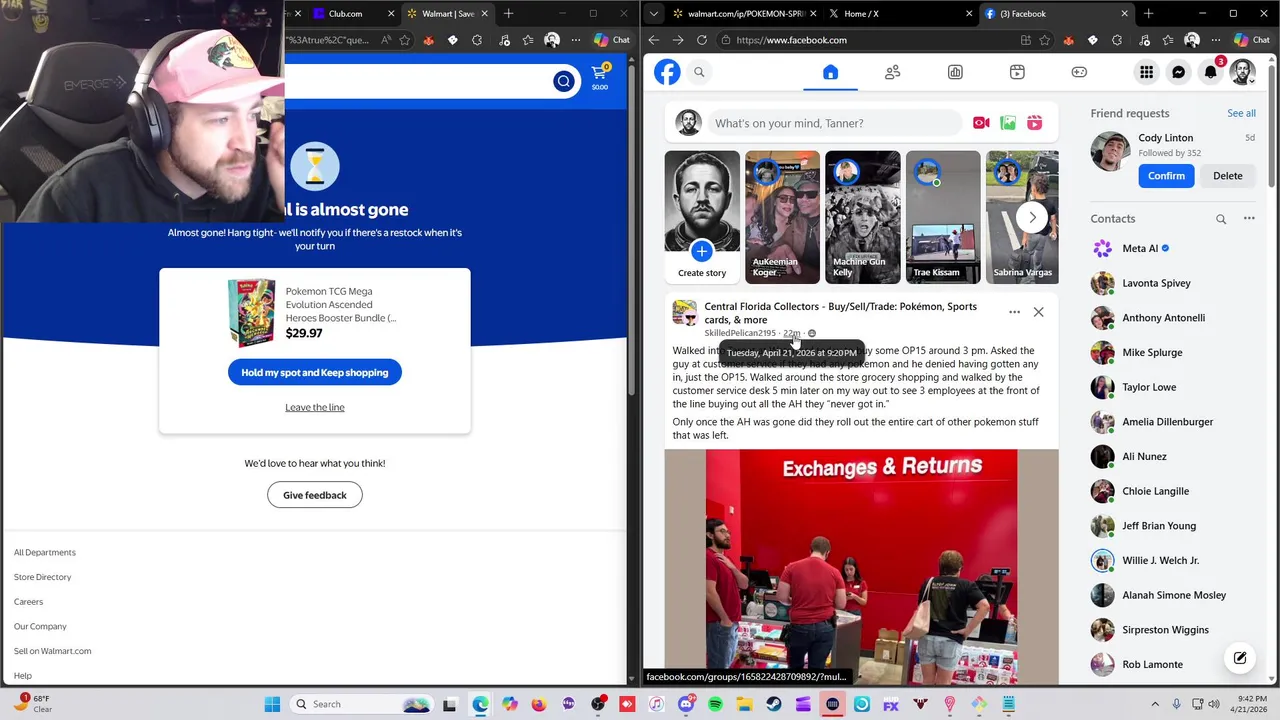Open Facebook account profile picture menu
1280x720 pixels.
pyautogui.click(x=1242, y=72)
